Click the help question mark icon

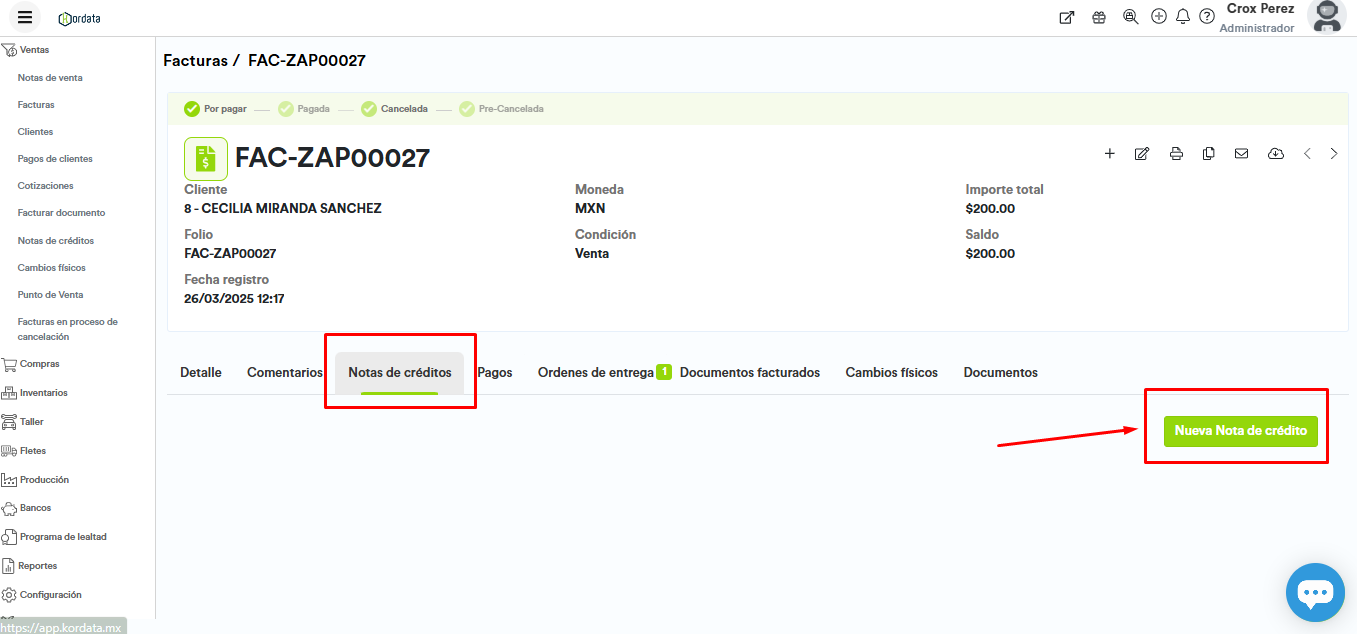click(1207, 17)
